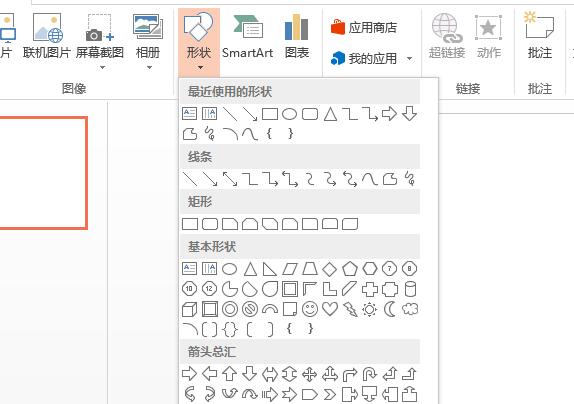
Task: Insert a SmartArt graphic
Action: pyautogui.click(x=247, y=37)
